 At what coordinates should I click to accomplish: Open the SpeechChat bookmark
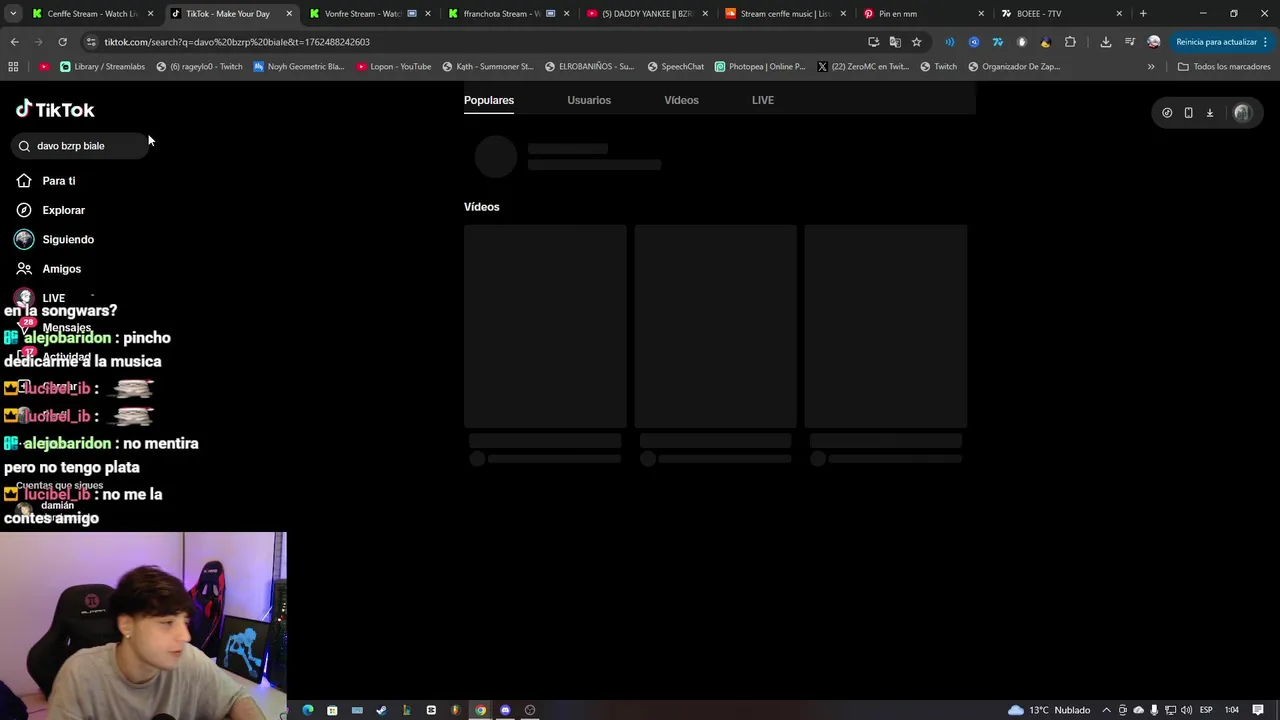[675, 67]
